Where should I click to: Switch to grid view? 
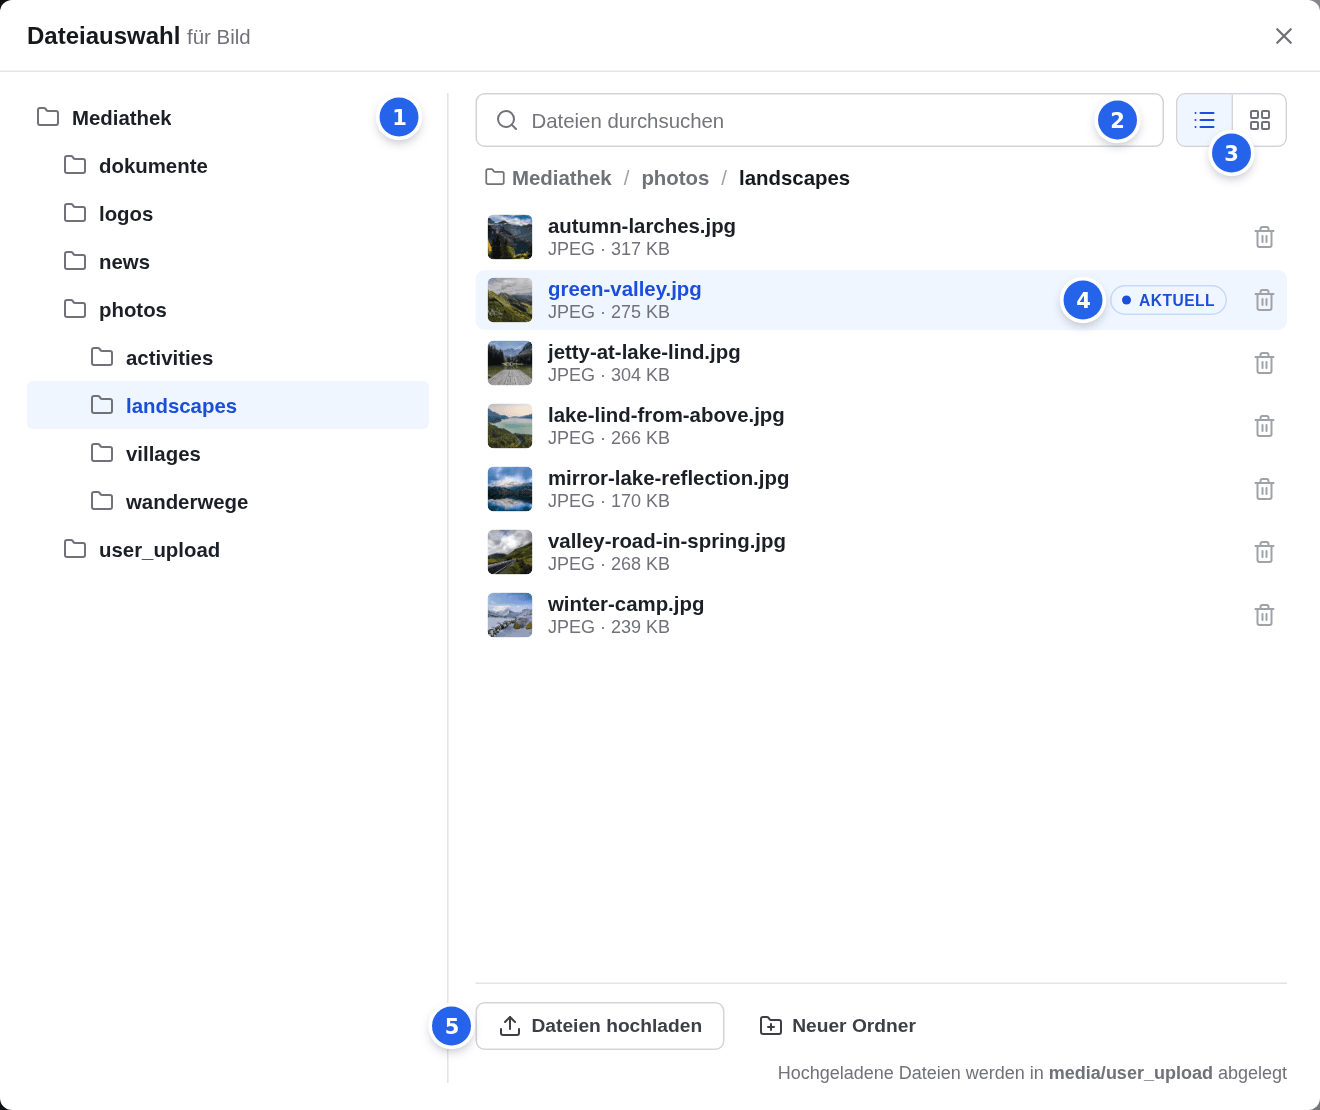click(x=1260, y=120)
